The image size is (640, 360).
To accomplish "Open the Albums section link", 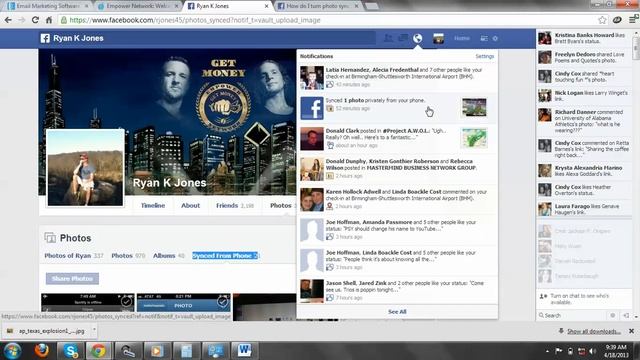I will pos(169,256).
